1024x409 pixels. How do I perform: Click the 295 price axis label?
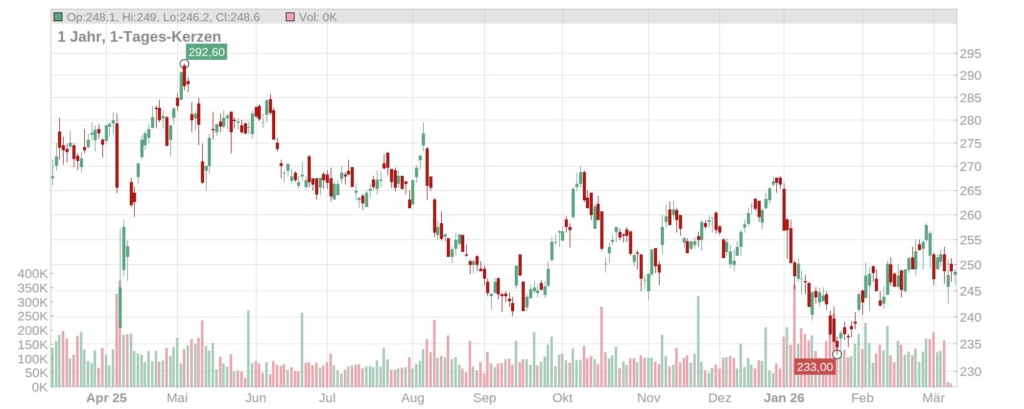point(971,54)
